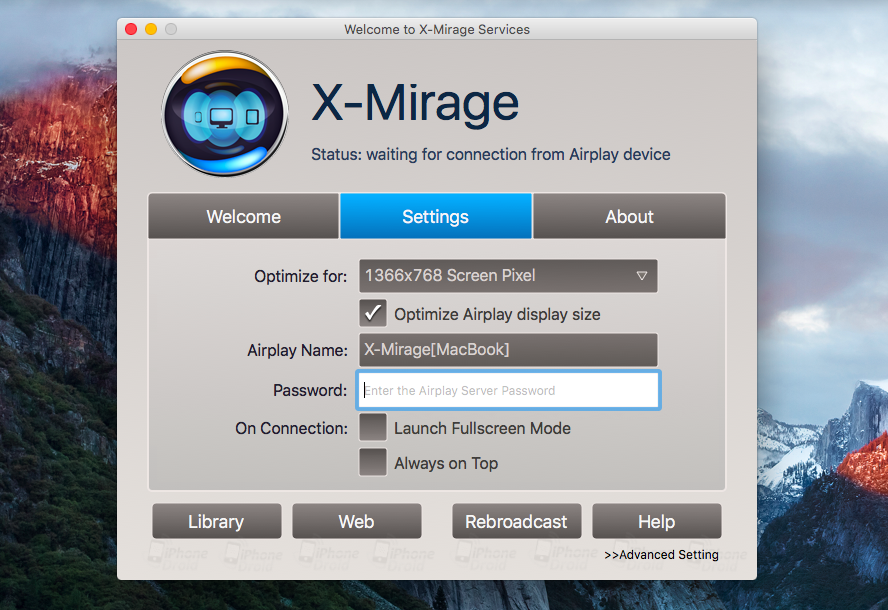
Task: Open the Help button
Action: [657, 521]
